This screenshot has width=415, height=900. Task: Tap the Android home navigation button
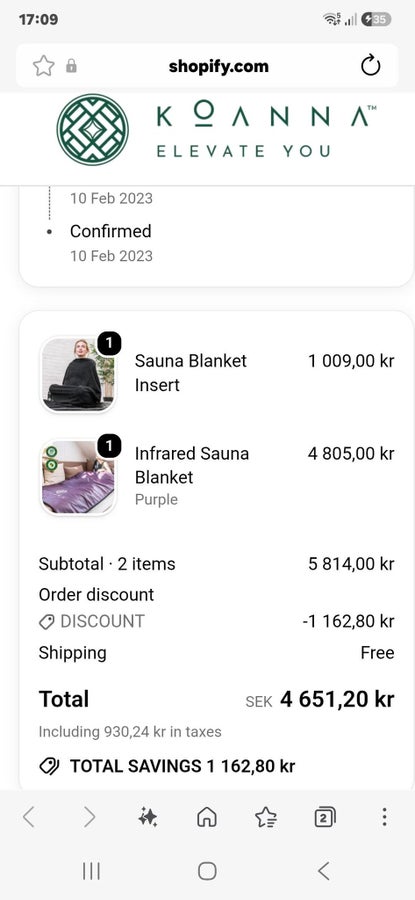(x=207, y=871)
